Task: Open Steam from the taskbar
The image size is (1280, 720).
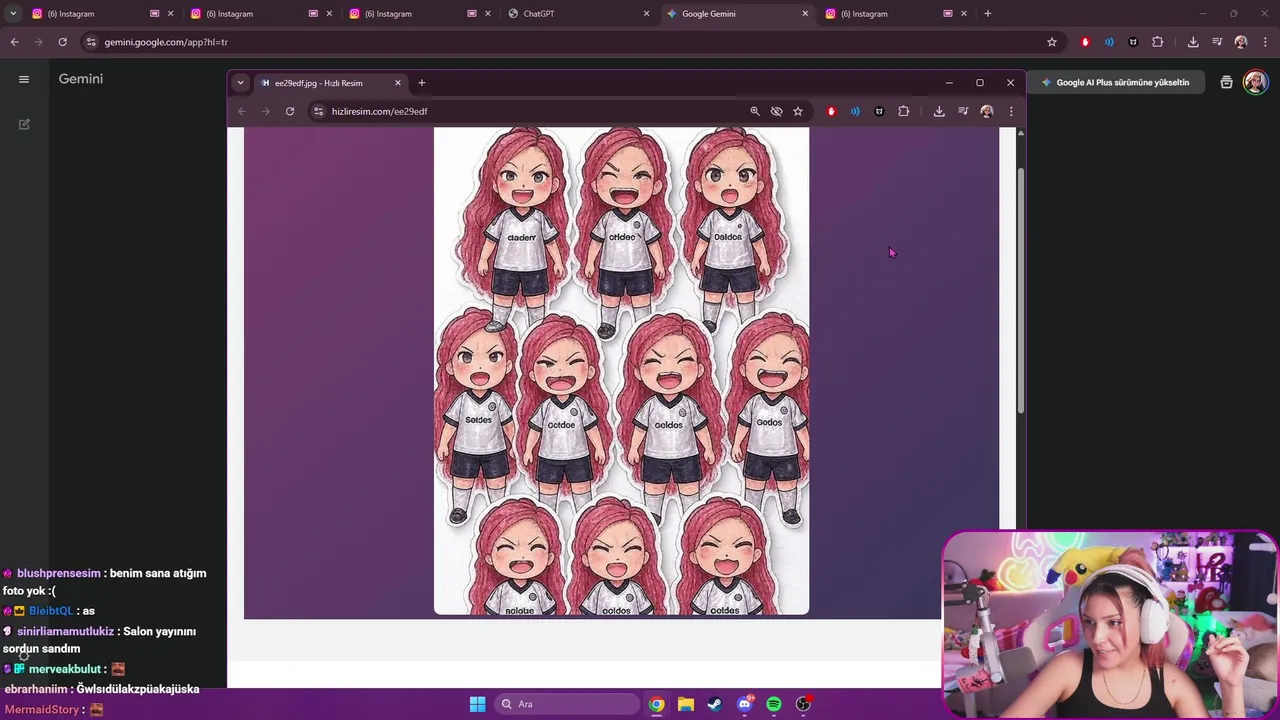Action: [715, 704]
